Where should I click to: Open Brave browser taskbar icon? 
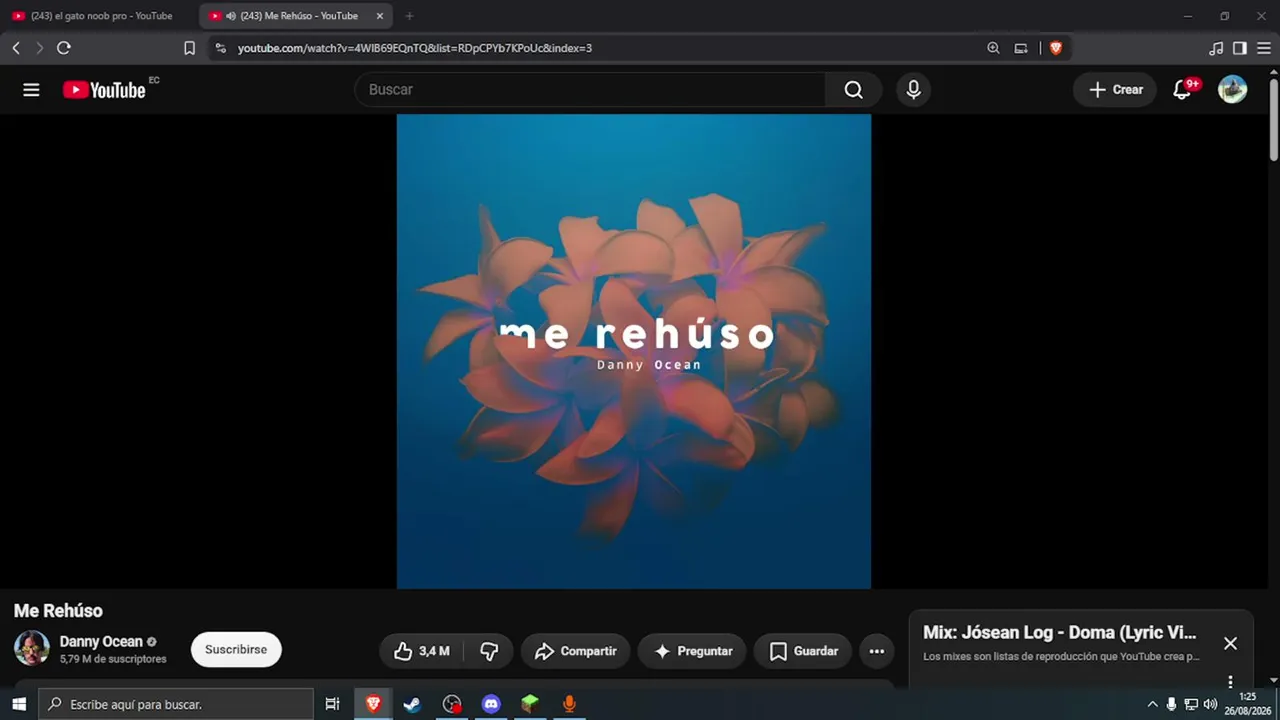[x=373, y=704]
